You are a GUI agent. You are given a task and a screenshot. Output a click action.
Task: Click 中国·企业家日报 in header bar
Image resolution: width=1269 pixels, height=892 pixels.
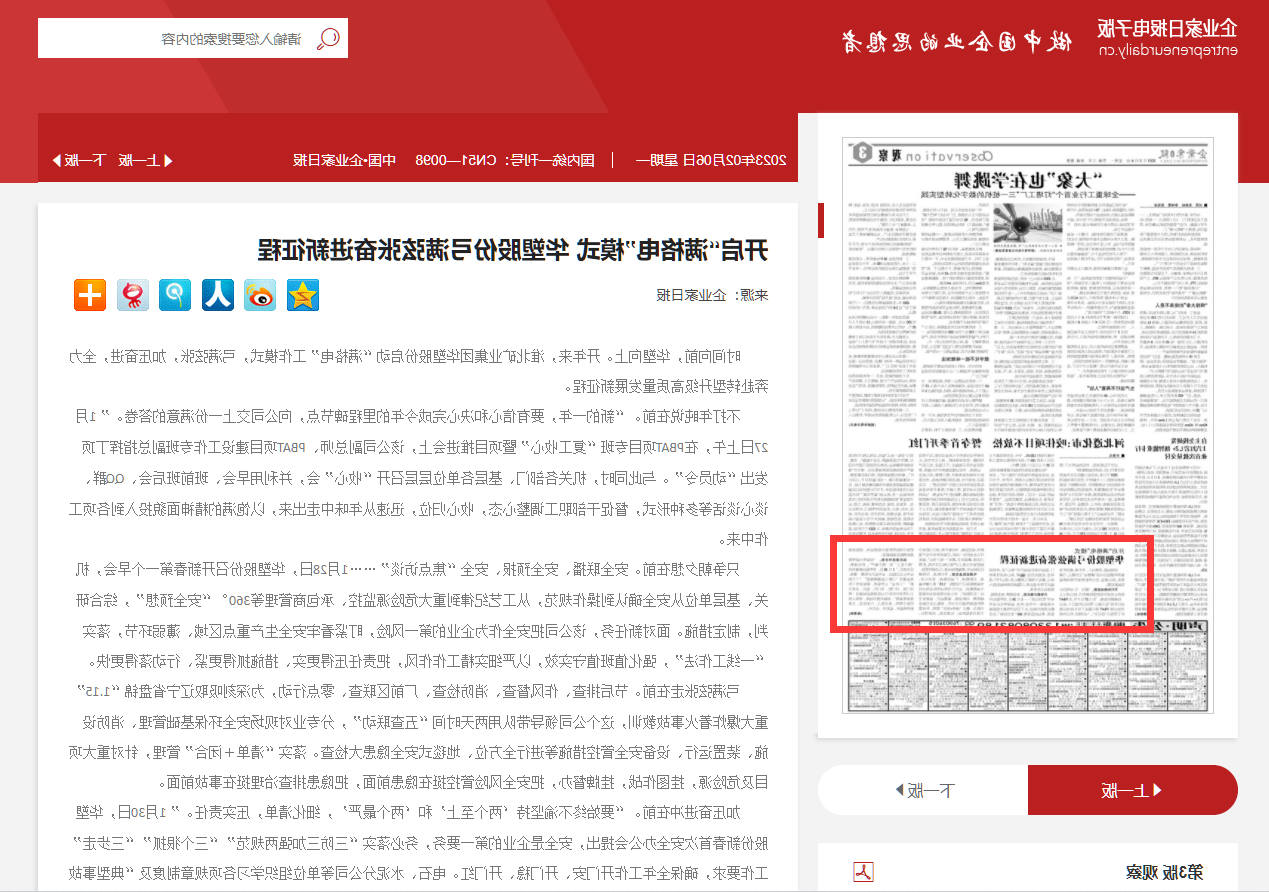coord(345,160)
